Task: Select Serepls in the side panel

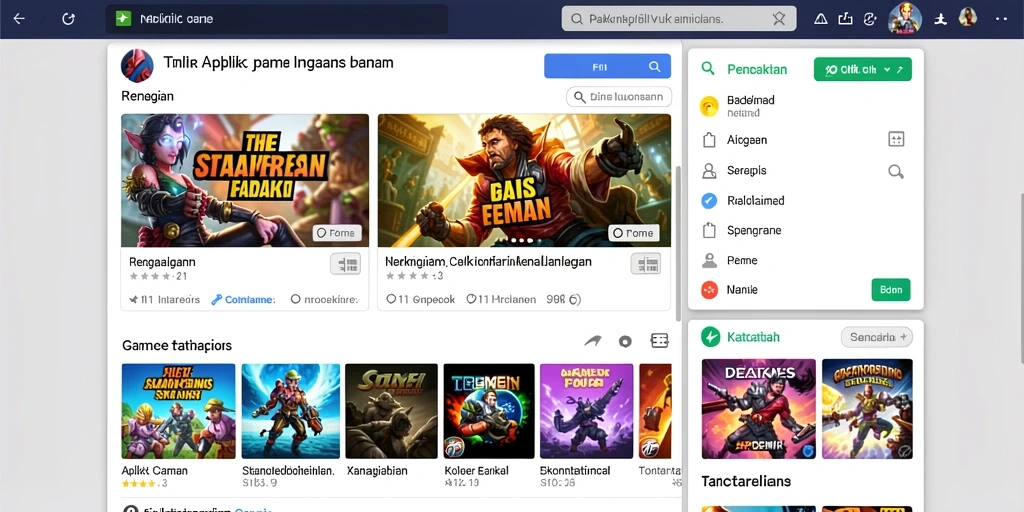Action: click(746, 170)
